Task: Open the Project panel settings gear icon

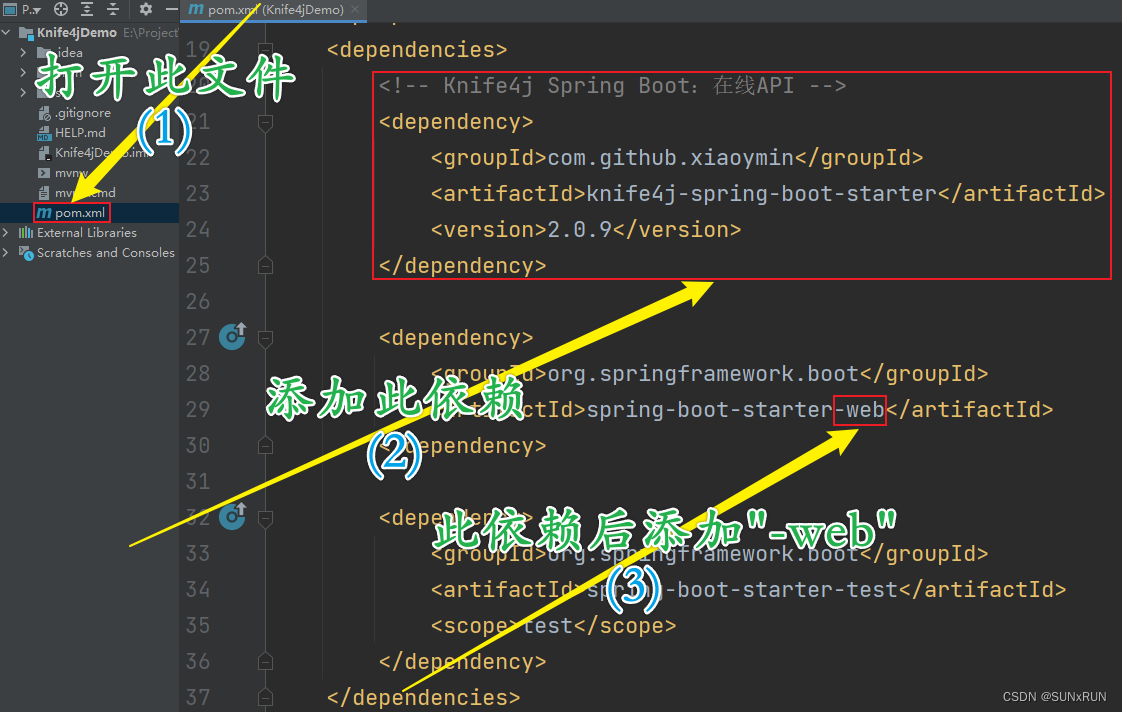Action: (x=145, y=9)
